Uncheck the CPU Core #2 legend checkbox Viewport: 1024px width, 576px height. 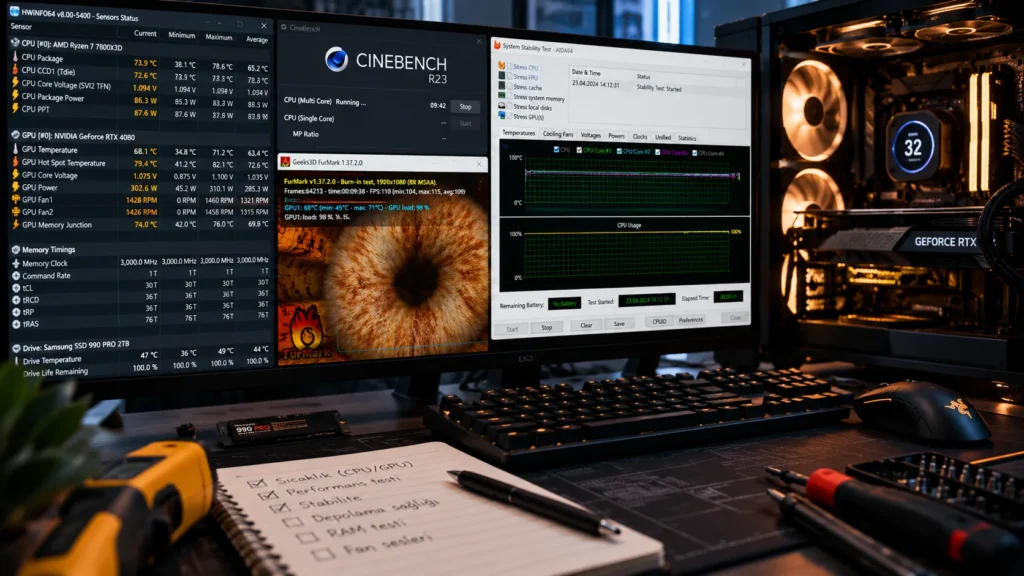coord(619,151)
